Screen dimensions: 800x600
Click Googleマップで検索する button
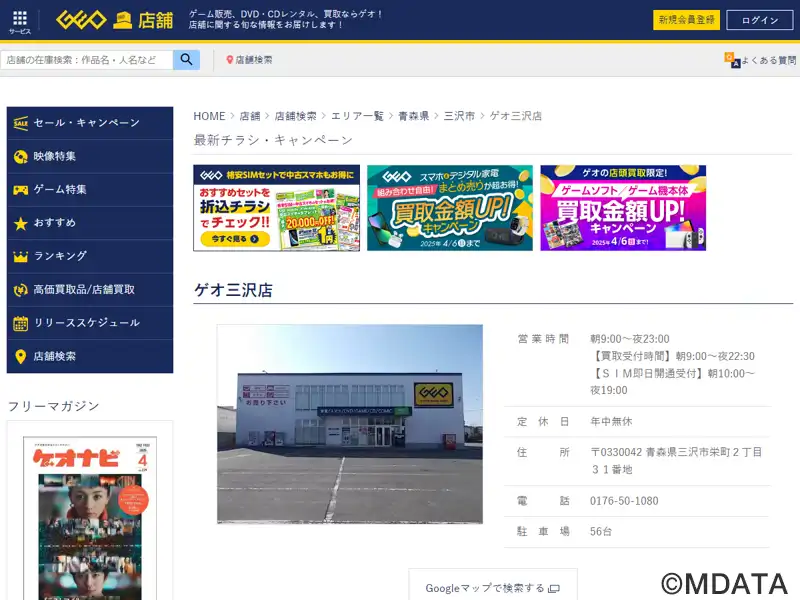pos(493,585)
